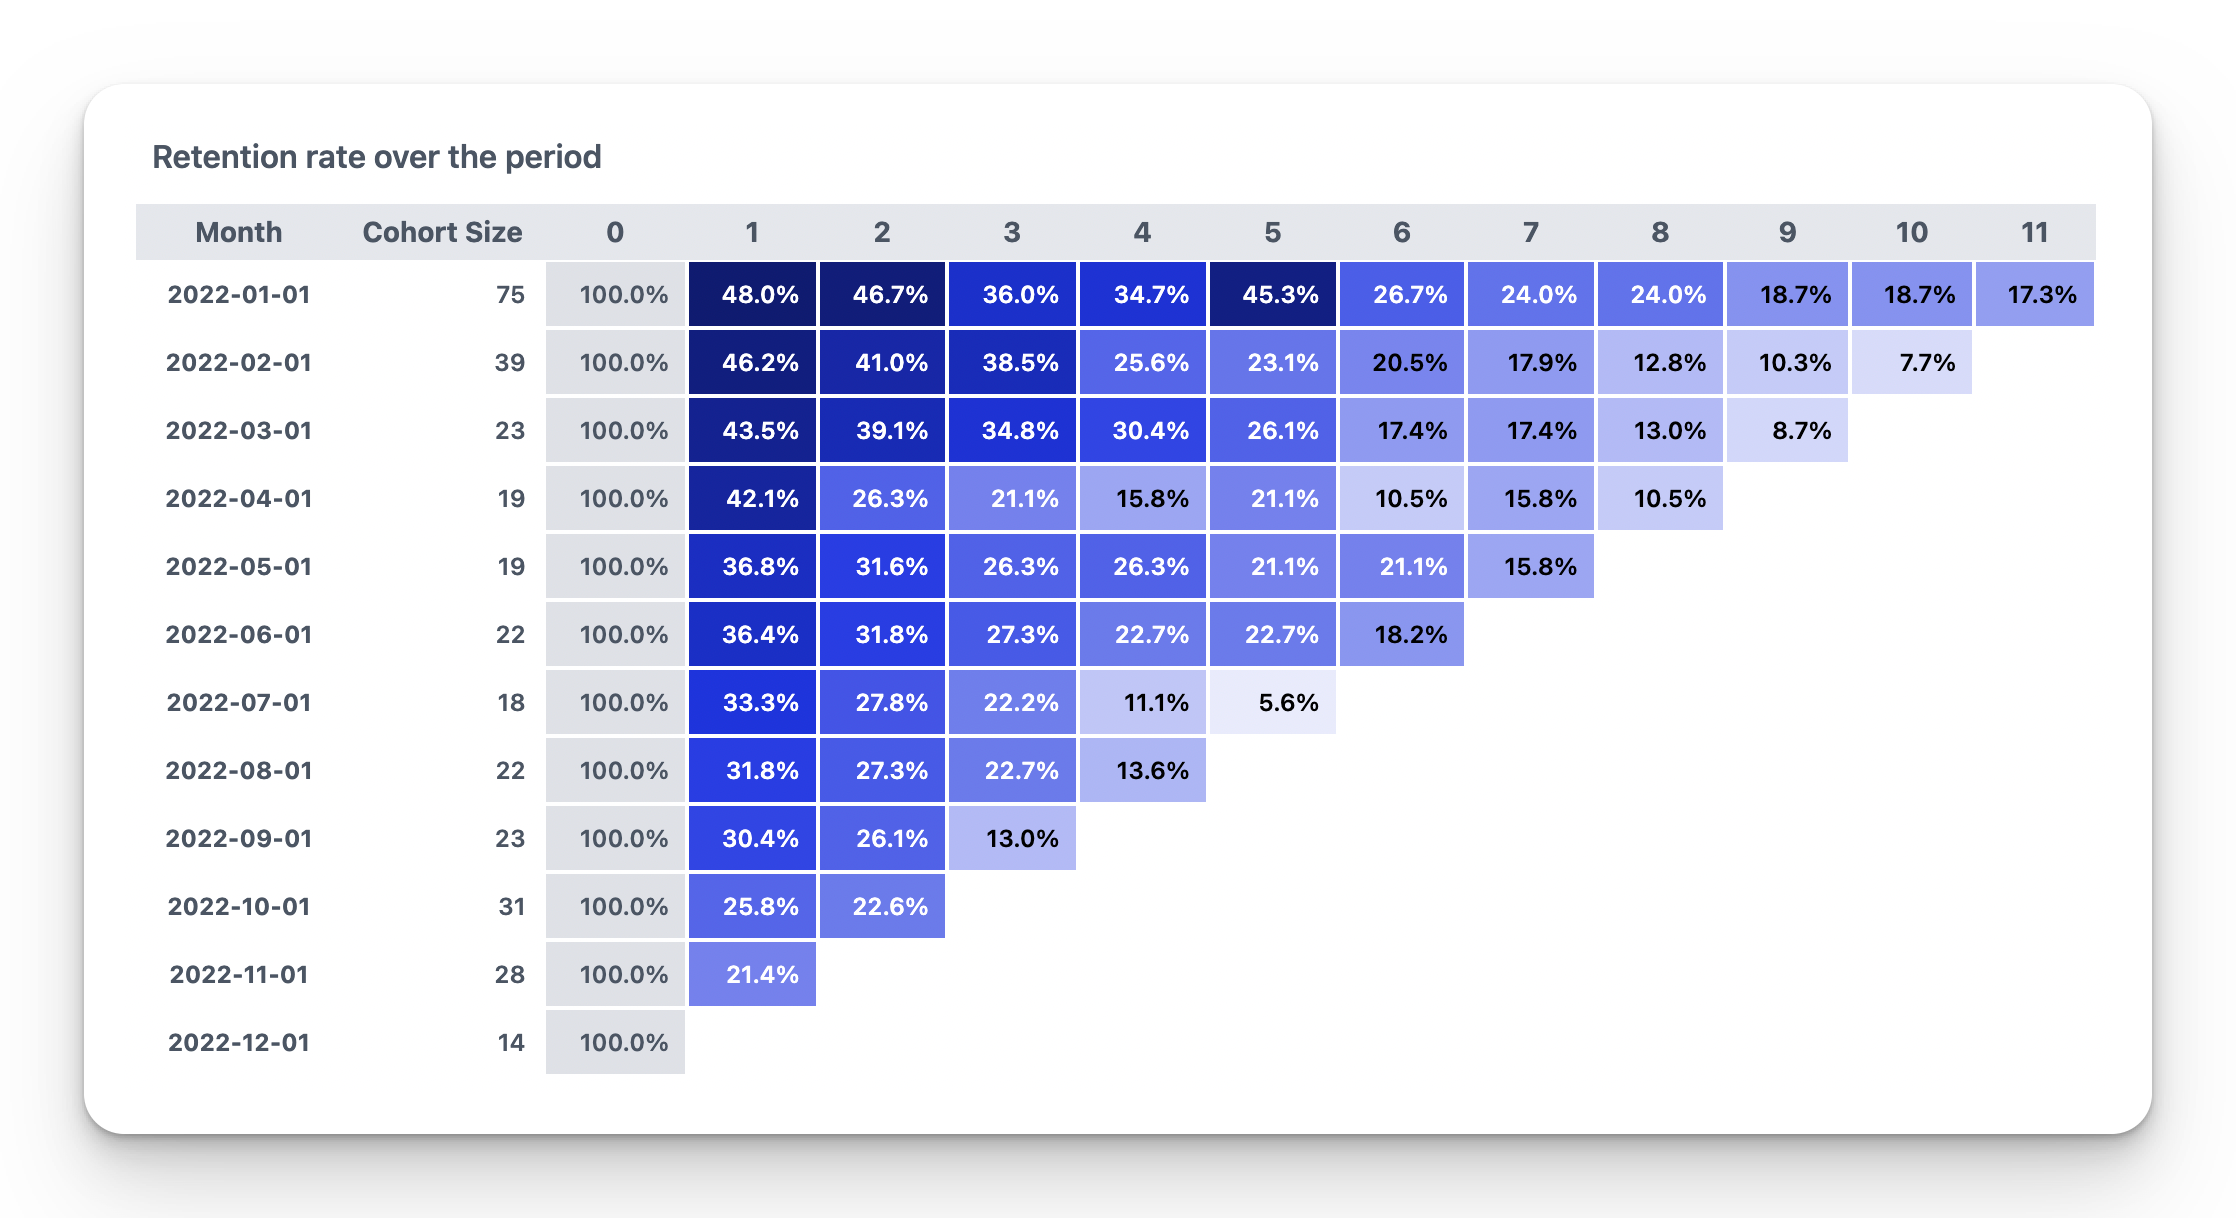The image size is (2236, 1218).
Task: Select the 17.3% cell in column 11
Action: pyautogui.click(x=2035, y=294)
